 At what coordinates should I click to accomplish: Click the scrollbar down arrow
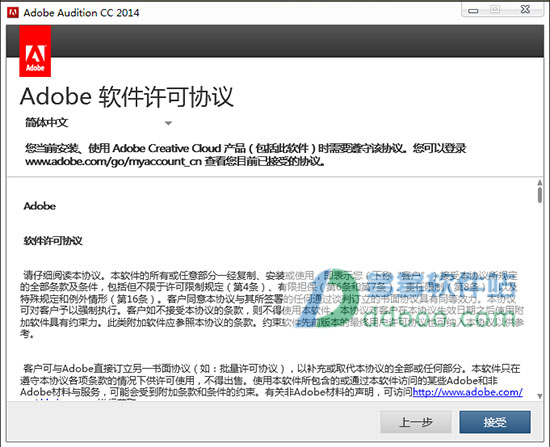pos(539,396)
